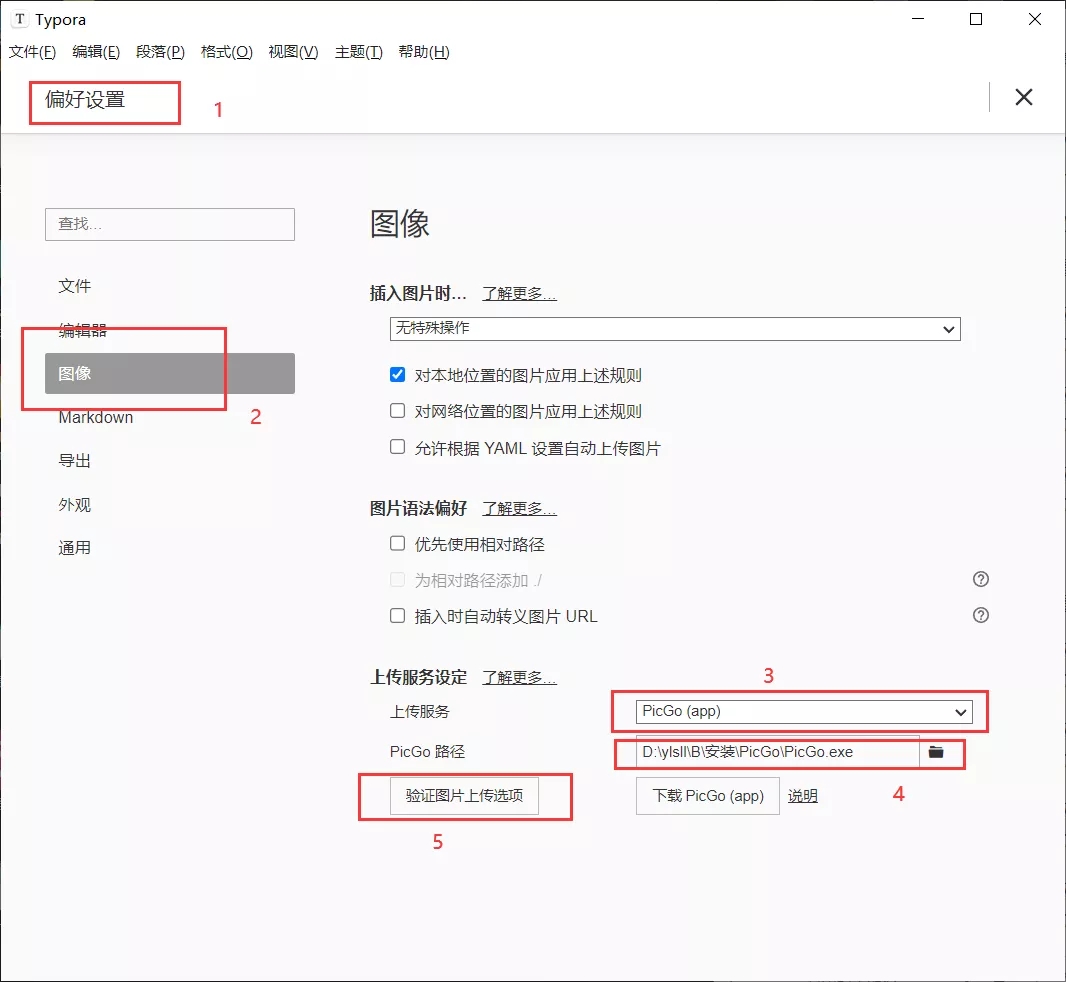Click the help icon beside 插入时自动转义图片 URL
Image resolution: width=1066 pixels, height=982 pixels.
pos(980,615)
